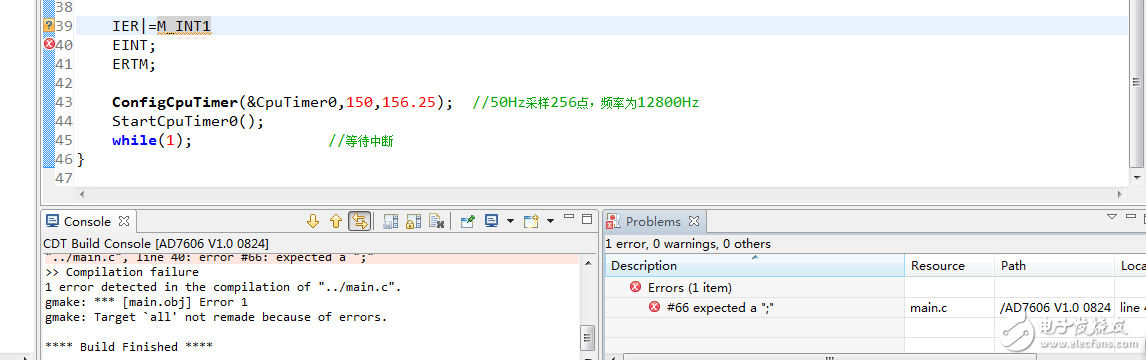Sort problems by Resource column header
The height and width of the screenshot is (360, 1146).
[949, 266]
